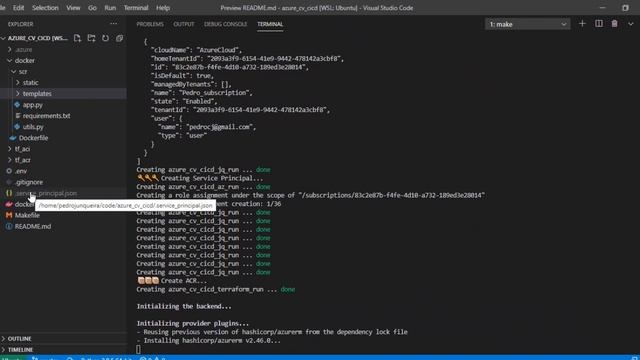The width and height of the screenshot is (640, 360).
Task: Click WSL Ubuntu remote indicator in status bar
Action: click(x=13, y=358)
